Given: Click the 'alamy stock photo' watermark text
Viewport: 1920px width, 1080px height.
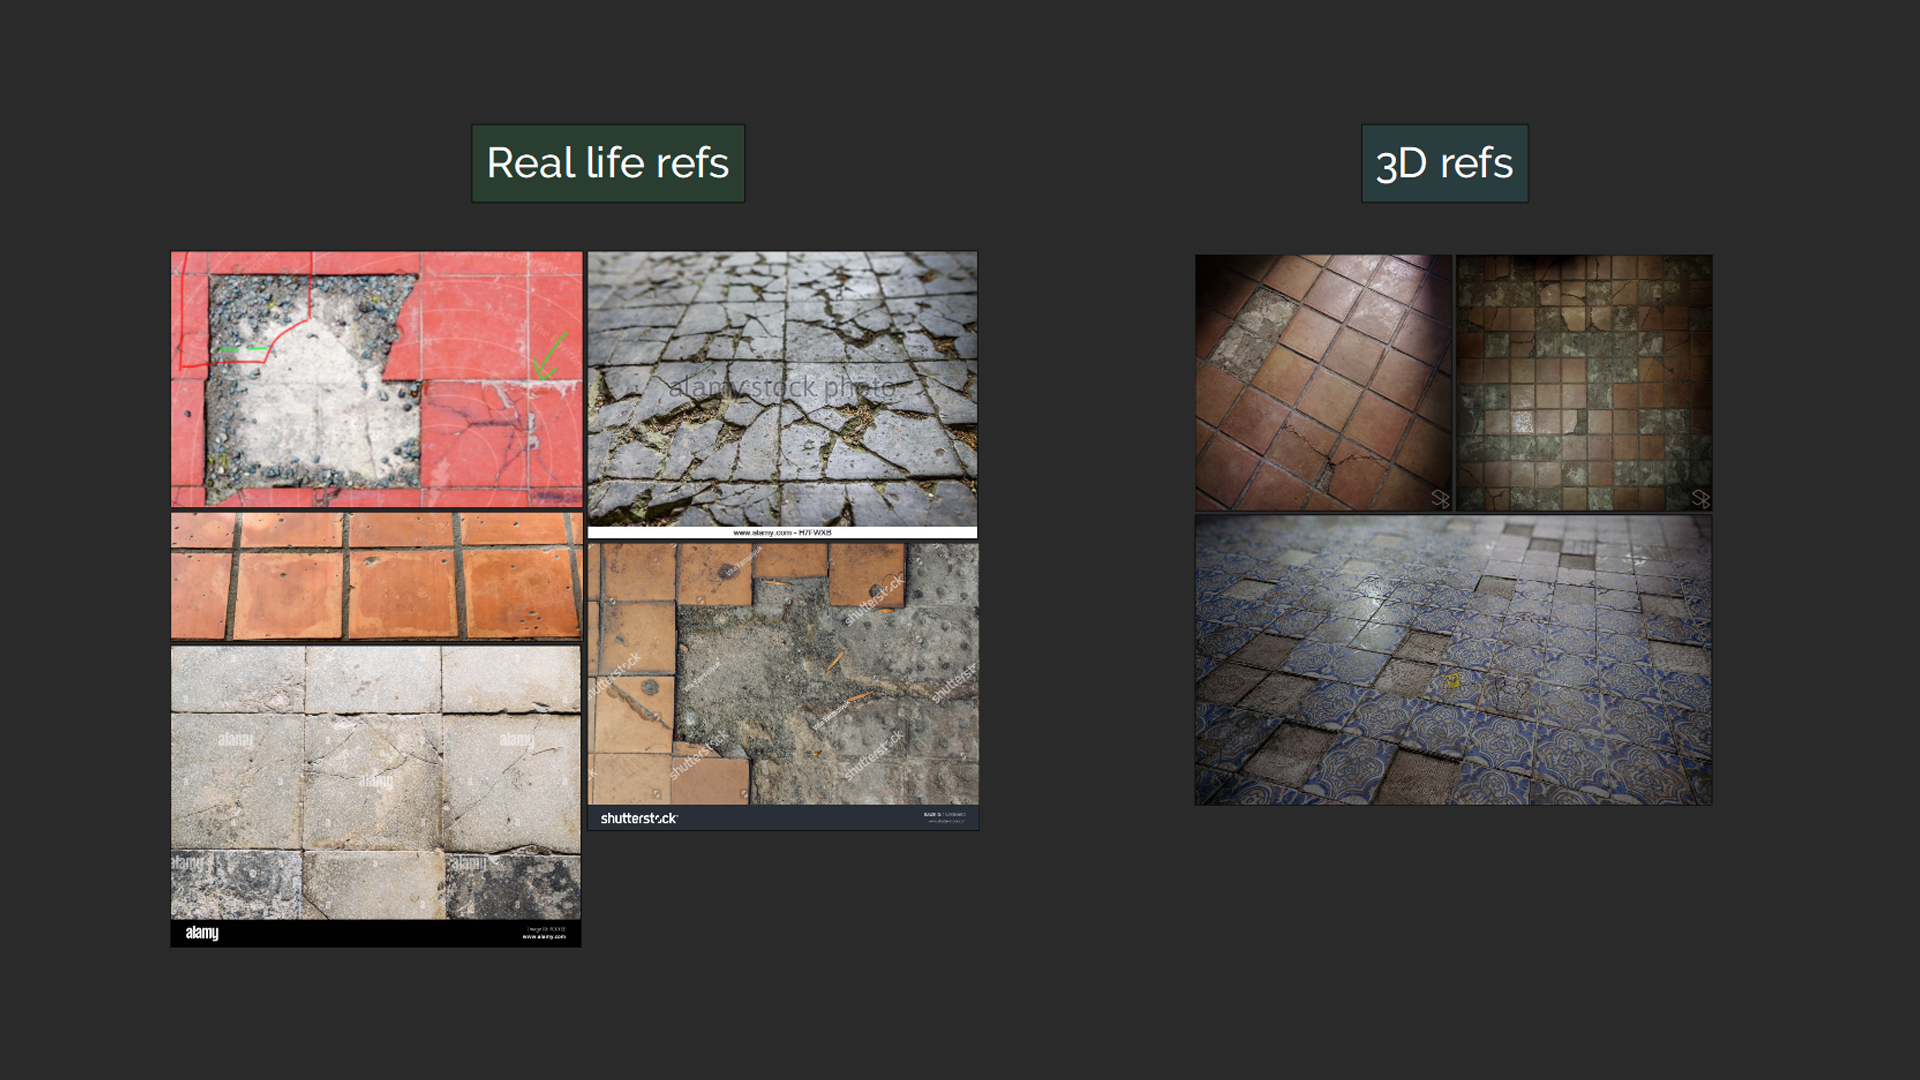Looking at the screenshot, I should (782, 387).
